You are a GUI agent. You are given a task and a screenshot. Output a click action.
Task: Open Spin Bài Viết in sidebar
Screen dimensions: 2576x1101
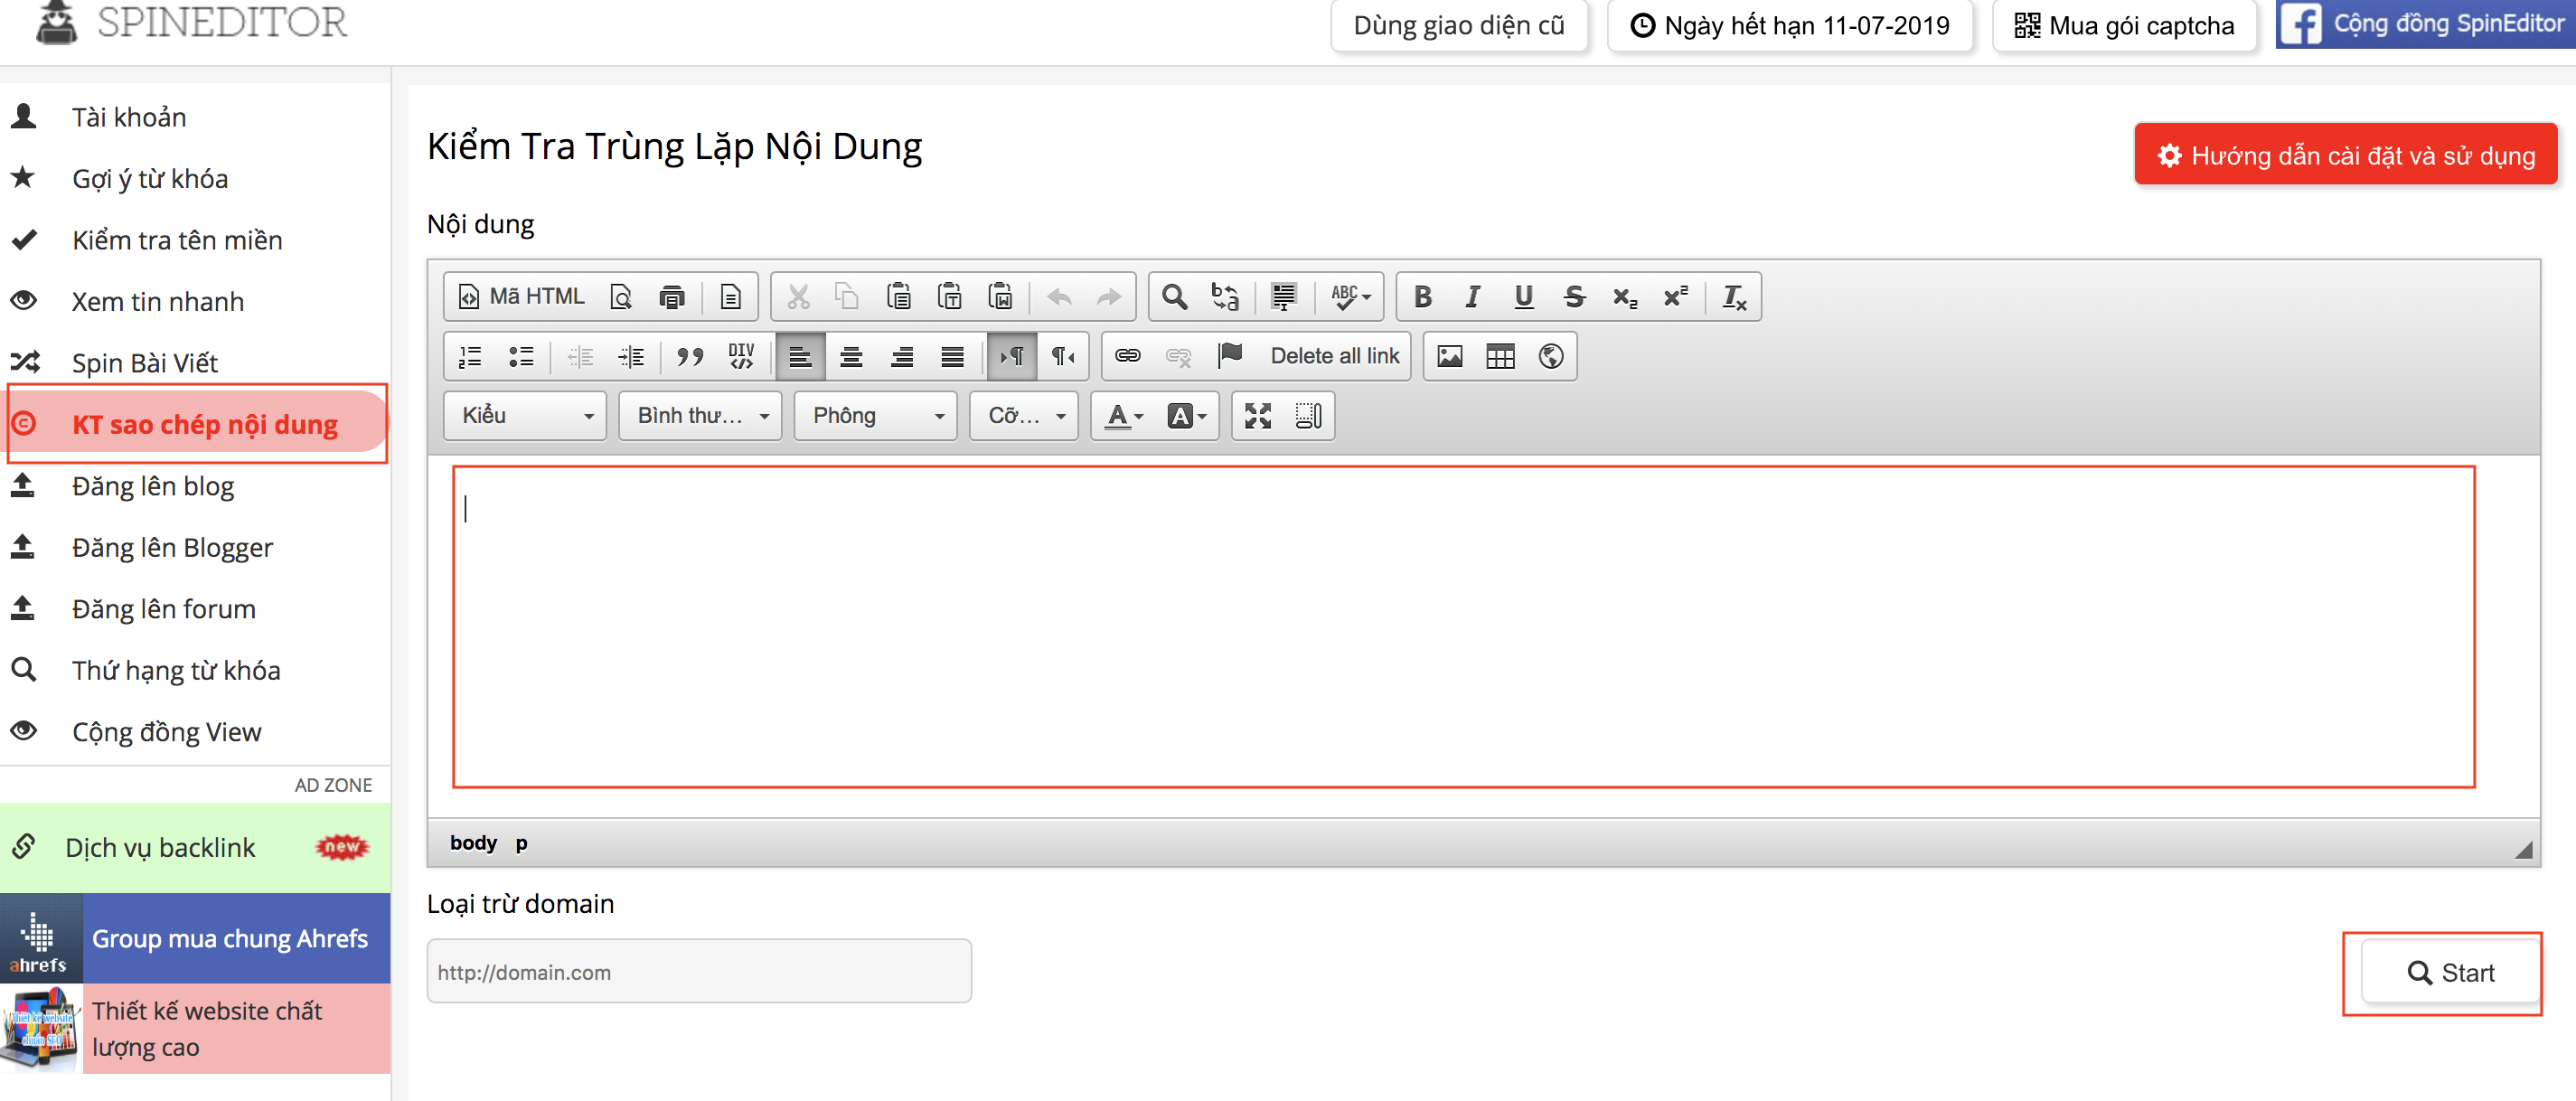click(x=145, y=363)
